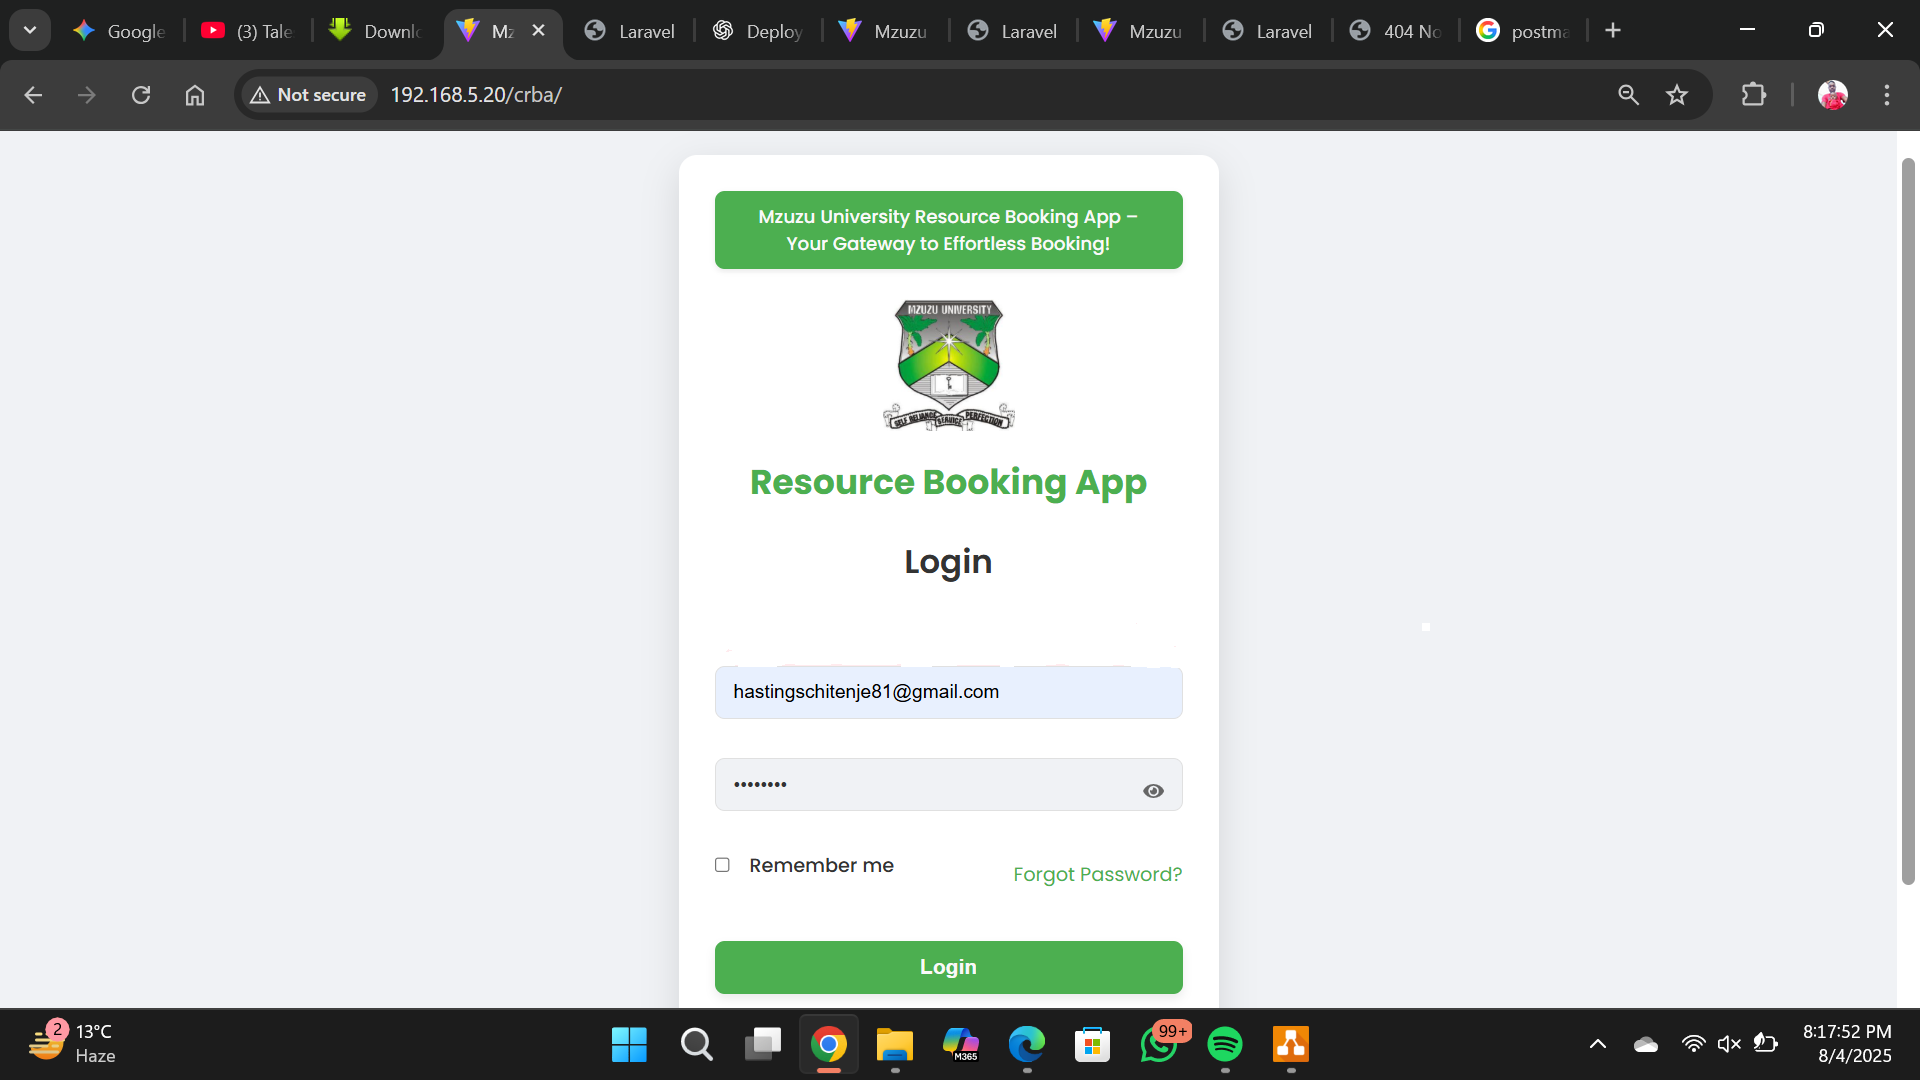This screenshot has width=1920, height=1080.
Task: Show password with the eye icon
Action: point(1153,791)
